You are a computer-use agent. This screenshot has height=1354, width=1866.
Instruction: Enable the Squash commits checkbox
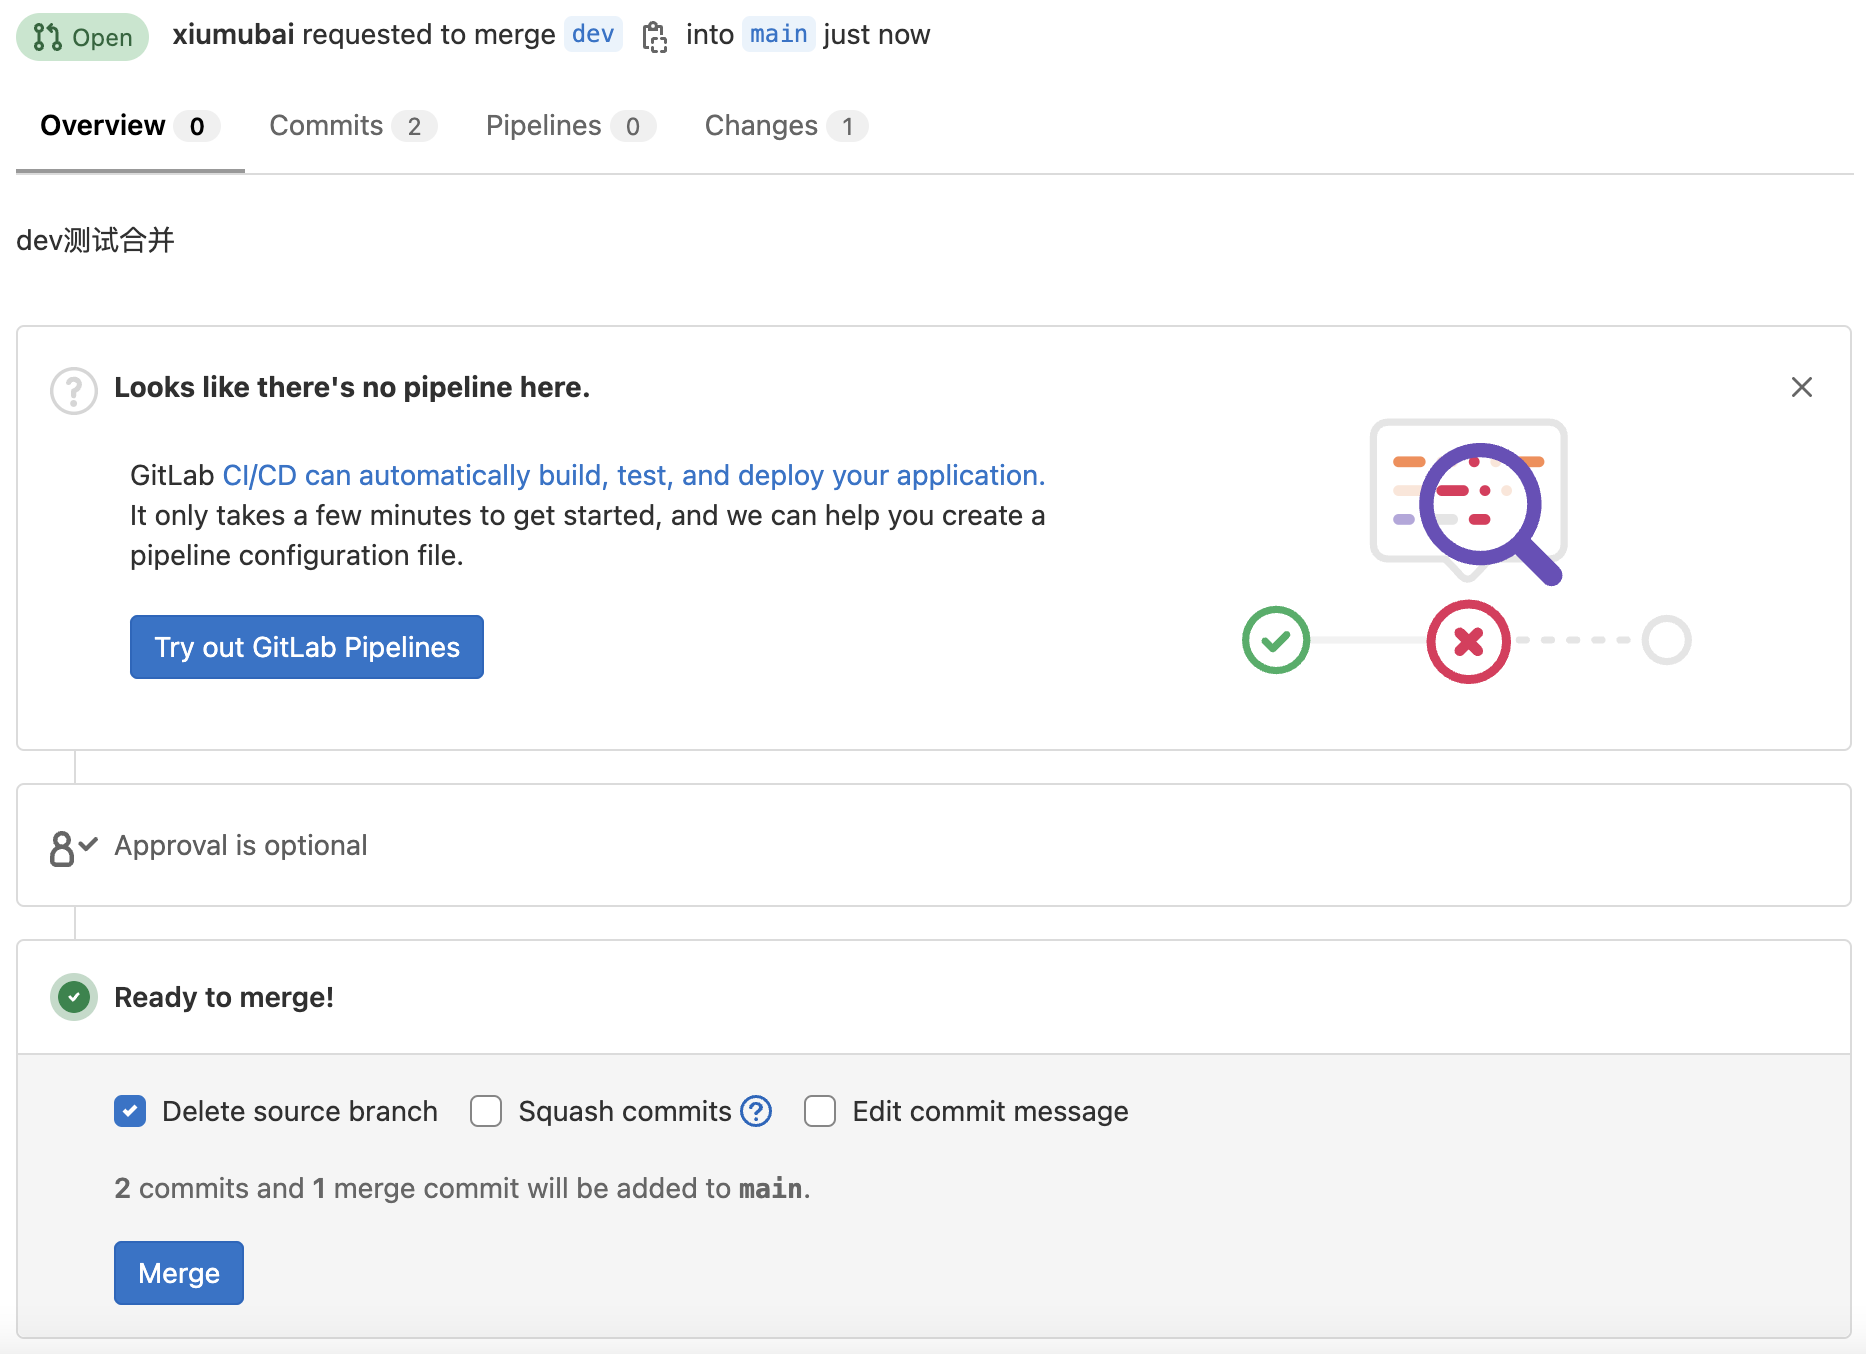click(x=486, y=1111)
